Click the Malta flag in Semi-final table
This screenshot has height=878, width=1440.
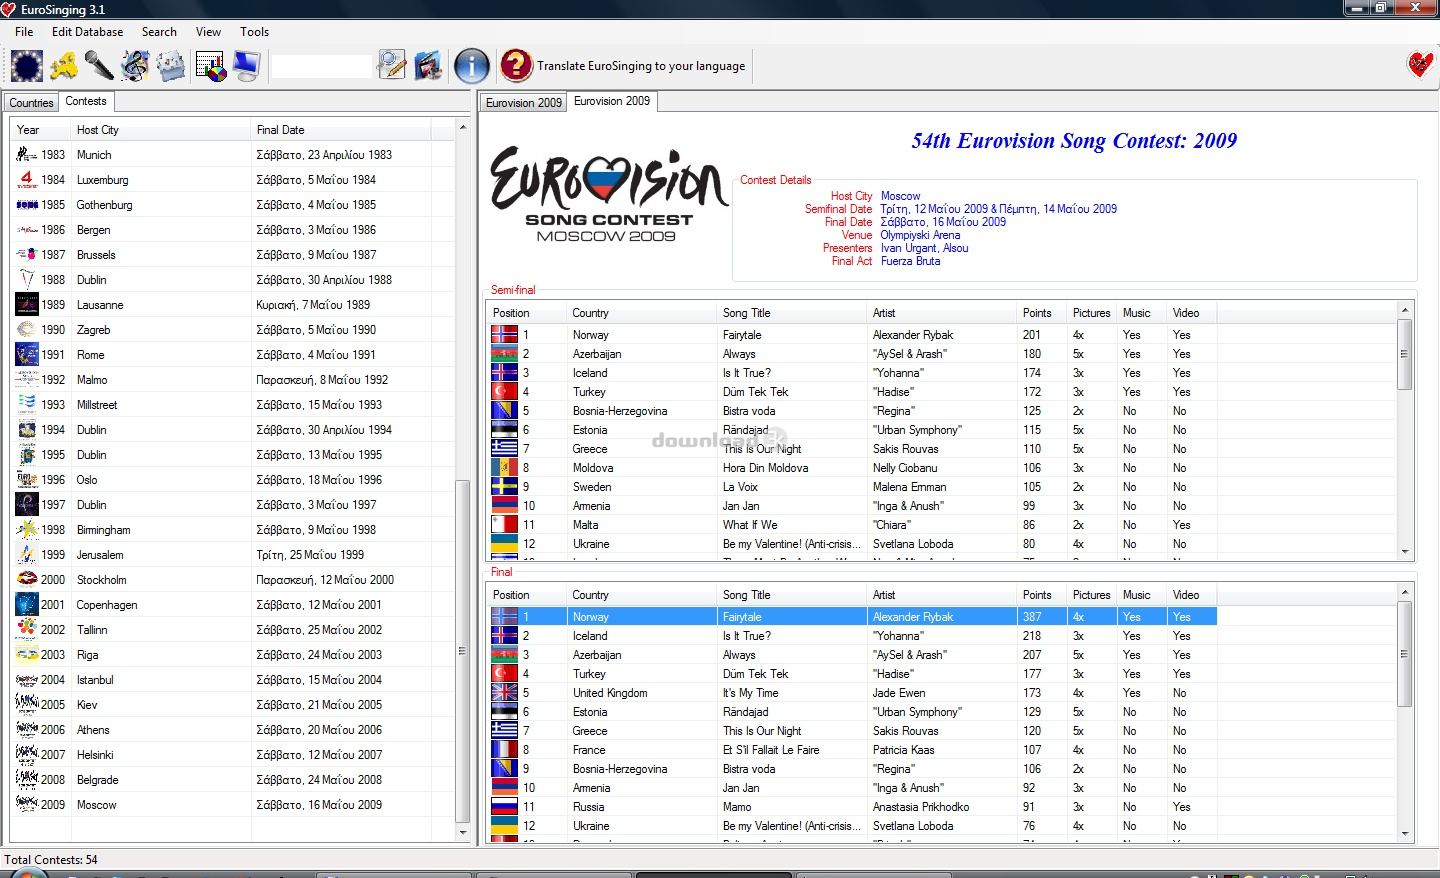tap(504, 525)
